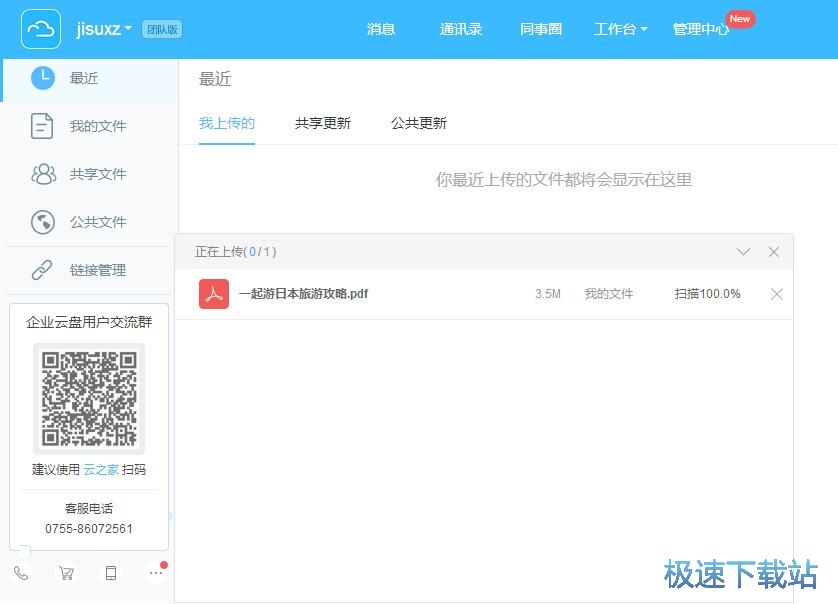This screenshot has height=604, width=838.
Task: Select the 最近 clock icon in sidebar
Action: point(43,78)
